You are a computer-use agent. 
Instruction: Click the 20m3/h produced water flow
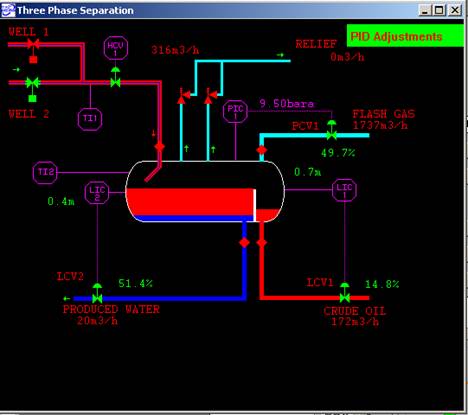(97, 320)
